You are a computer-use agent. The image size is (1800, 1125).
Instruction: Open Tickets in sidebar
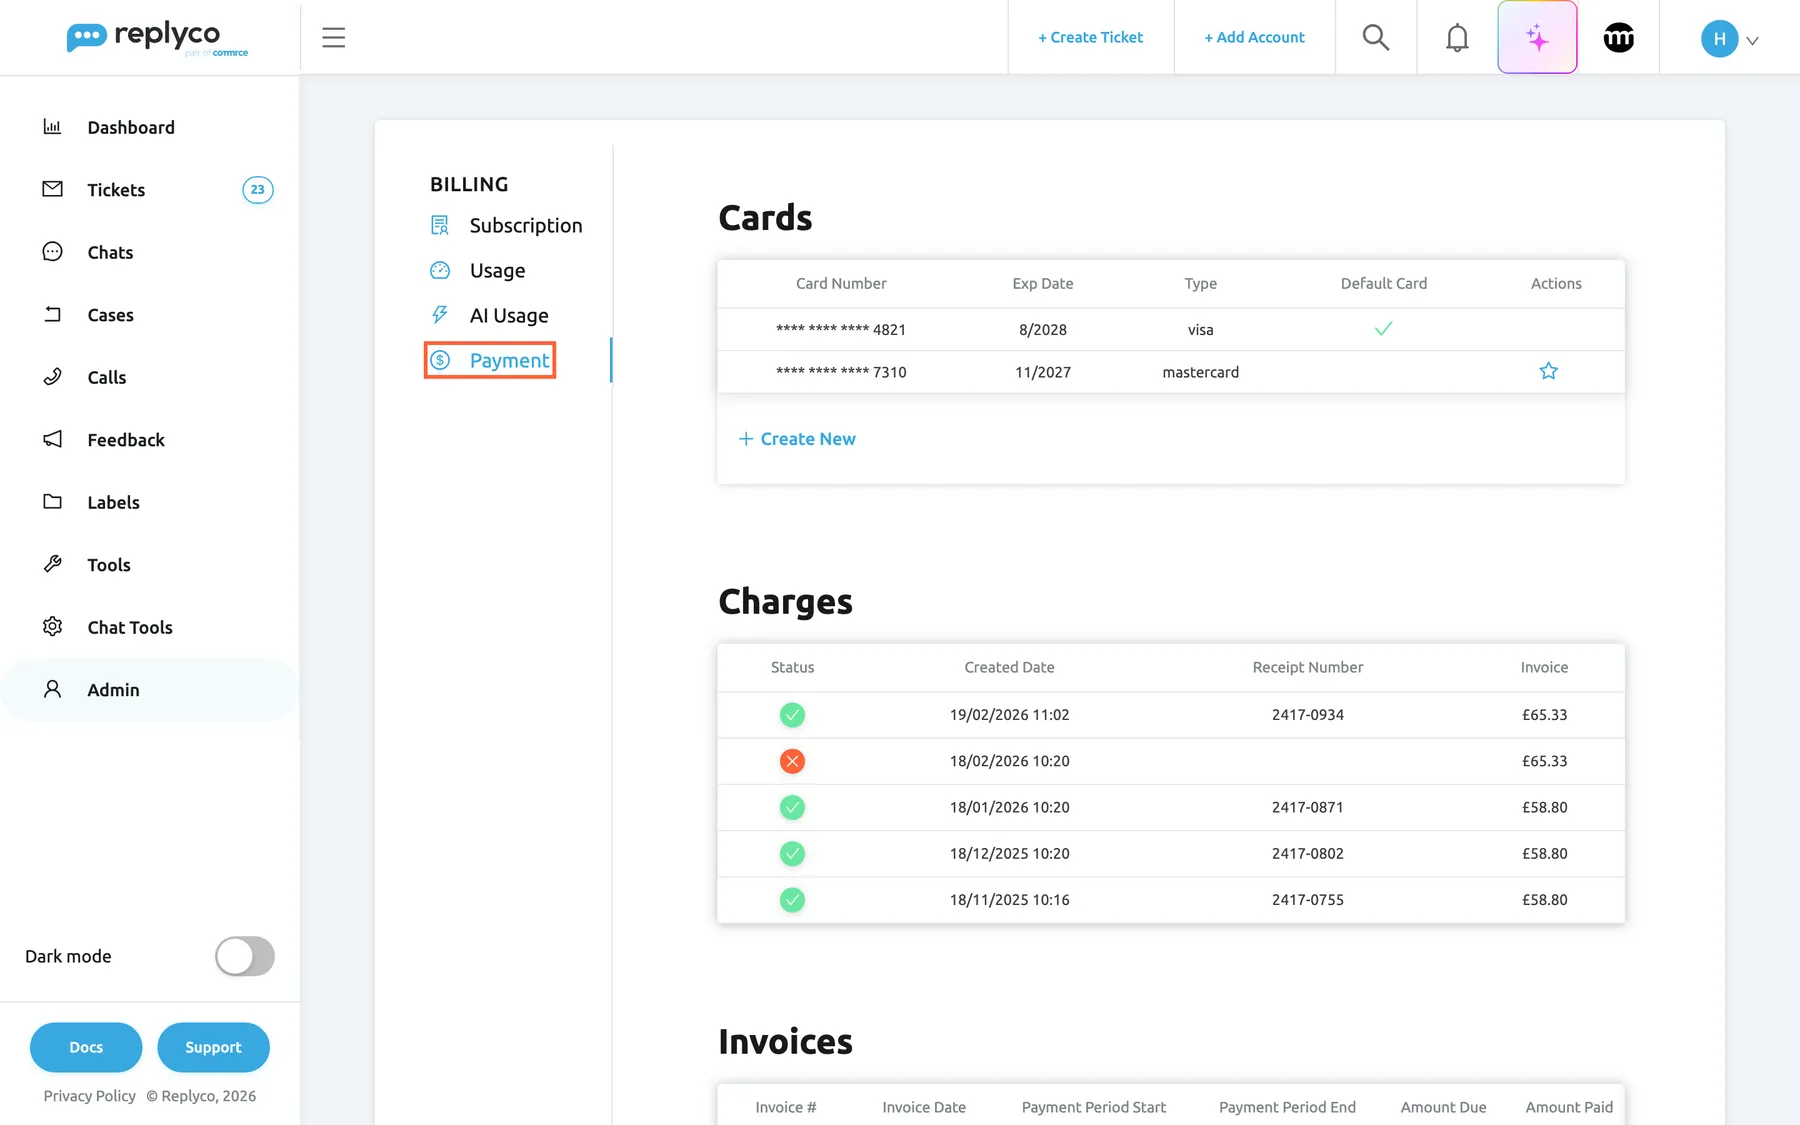[x=116, y=190]
